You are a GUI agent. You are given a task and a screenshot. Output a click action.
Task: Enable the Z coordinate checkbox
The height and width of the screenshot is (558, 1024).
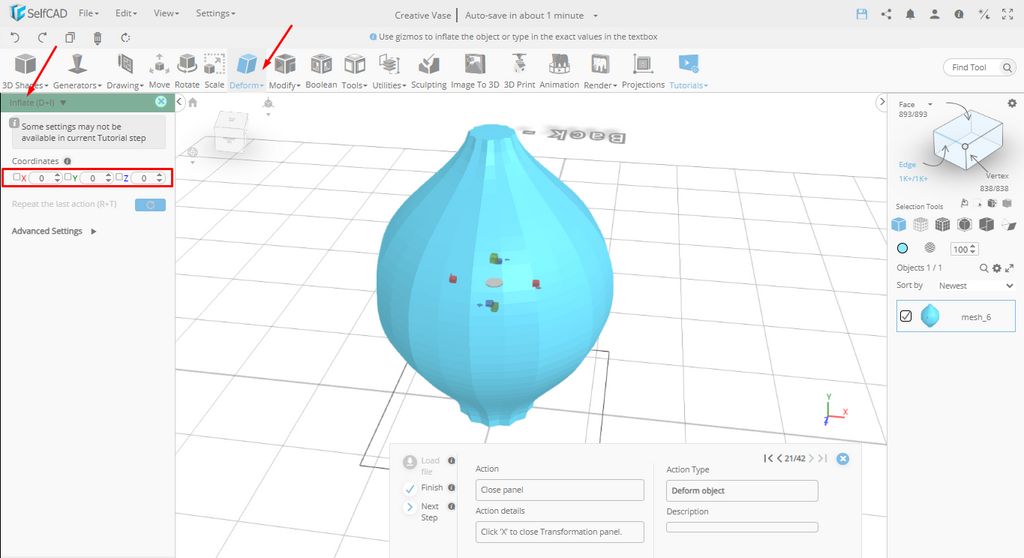(119, 177)
